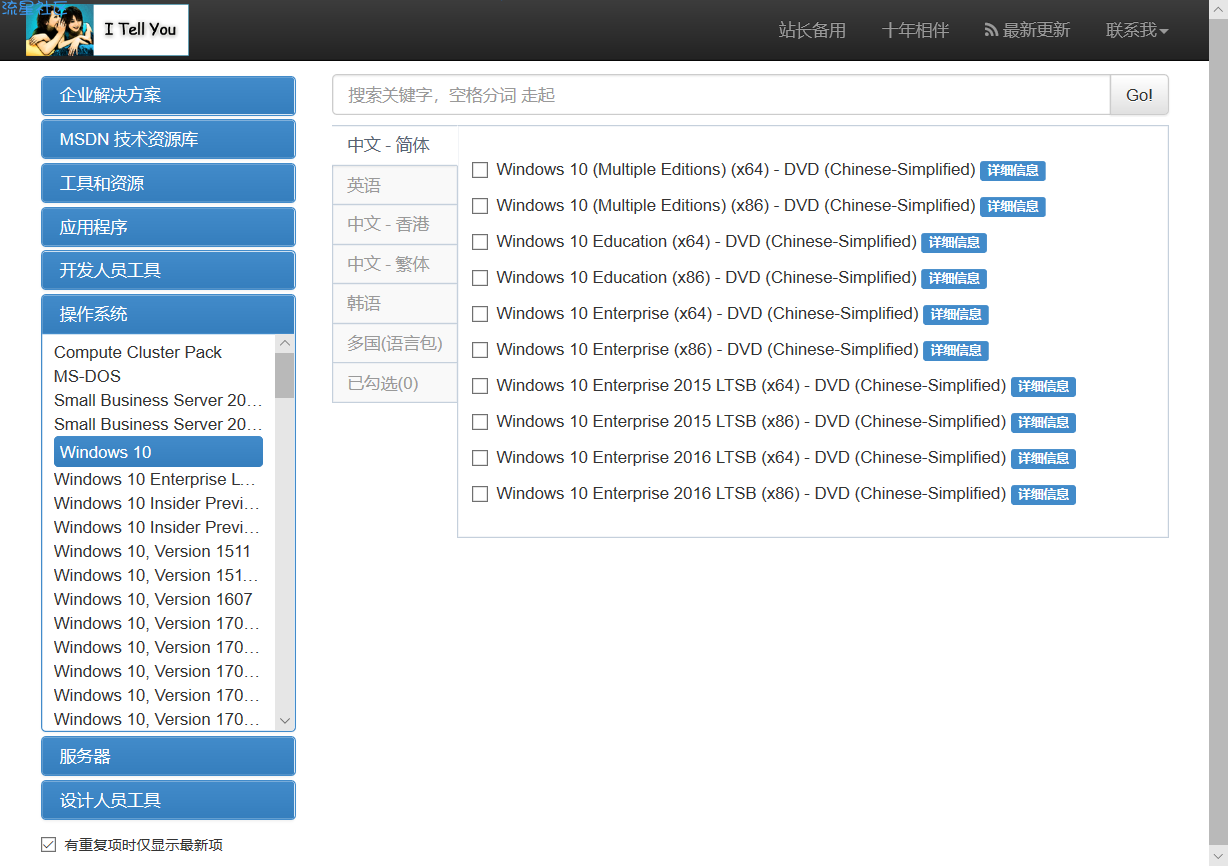The width and height of the screenshot is (1228, 866).
Task: Check Windows 10 Enterprise x64 checkbox
Action: pyautogui.click(x=480, y=314)
